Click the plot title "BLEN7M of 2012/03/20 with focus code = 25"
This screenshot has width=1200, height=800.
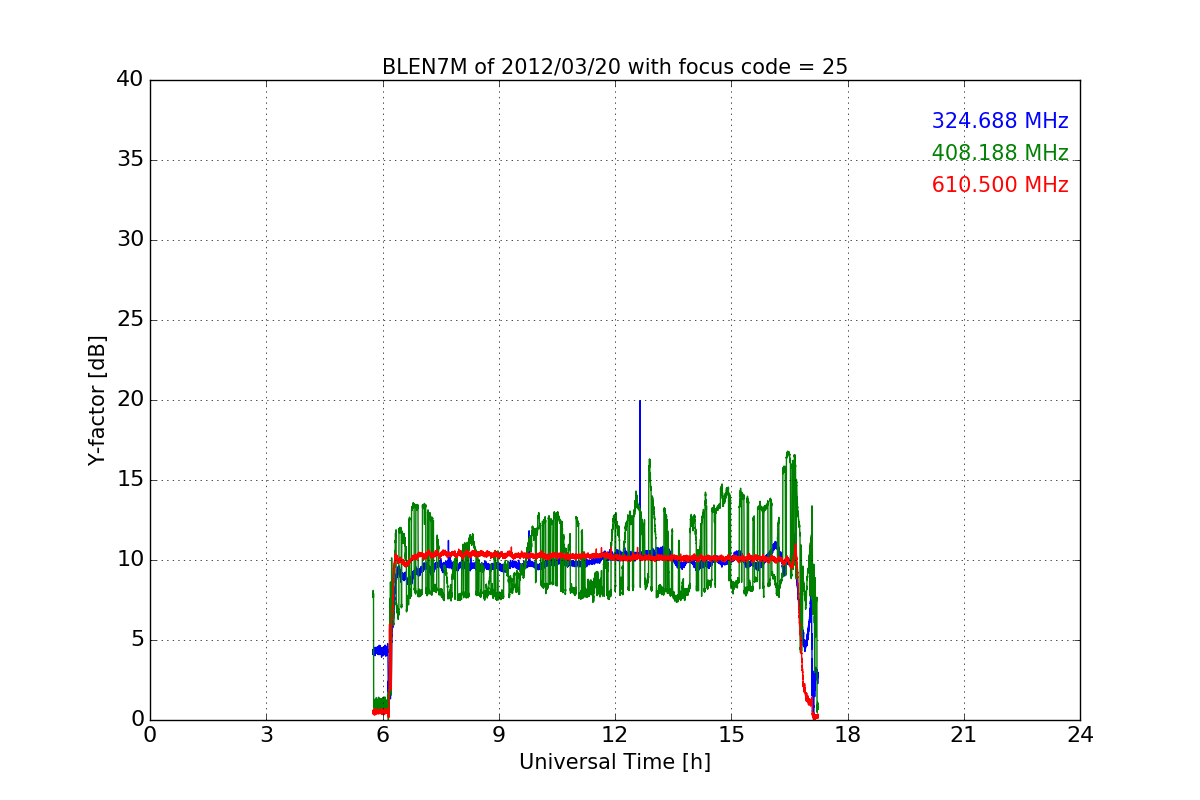[614, 67]
